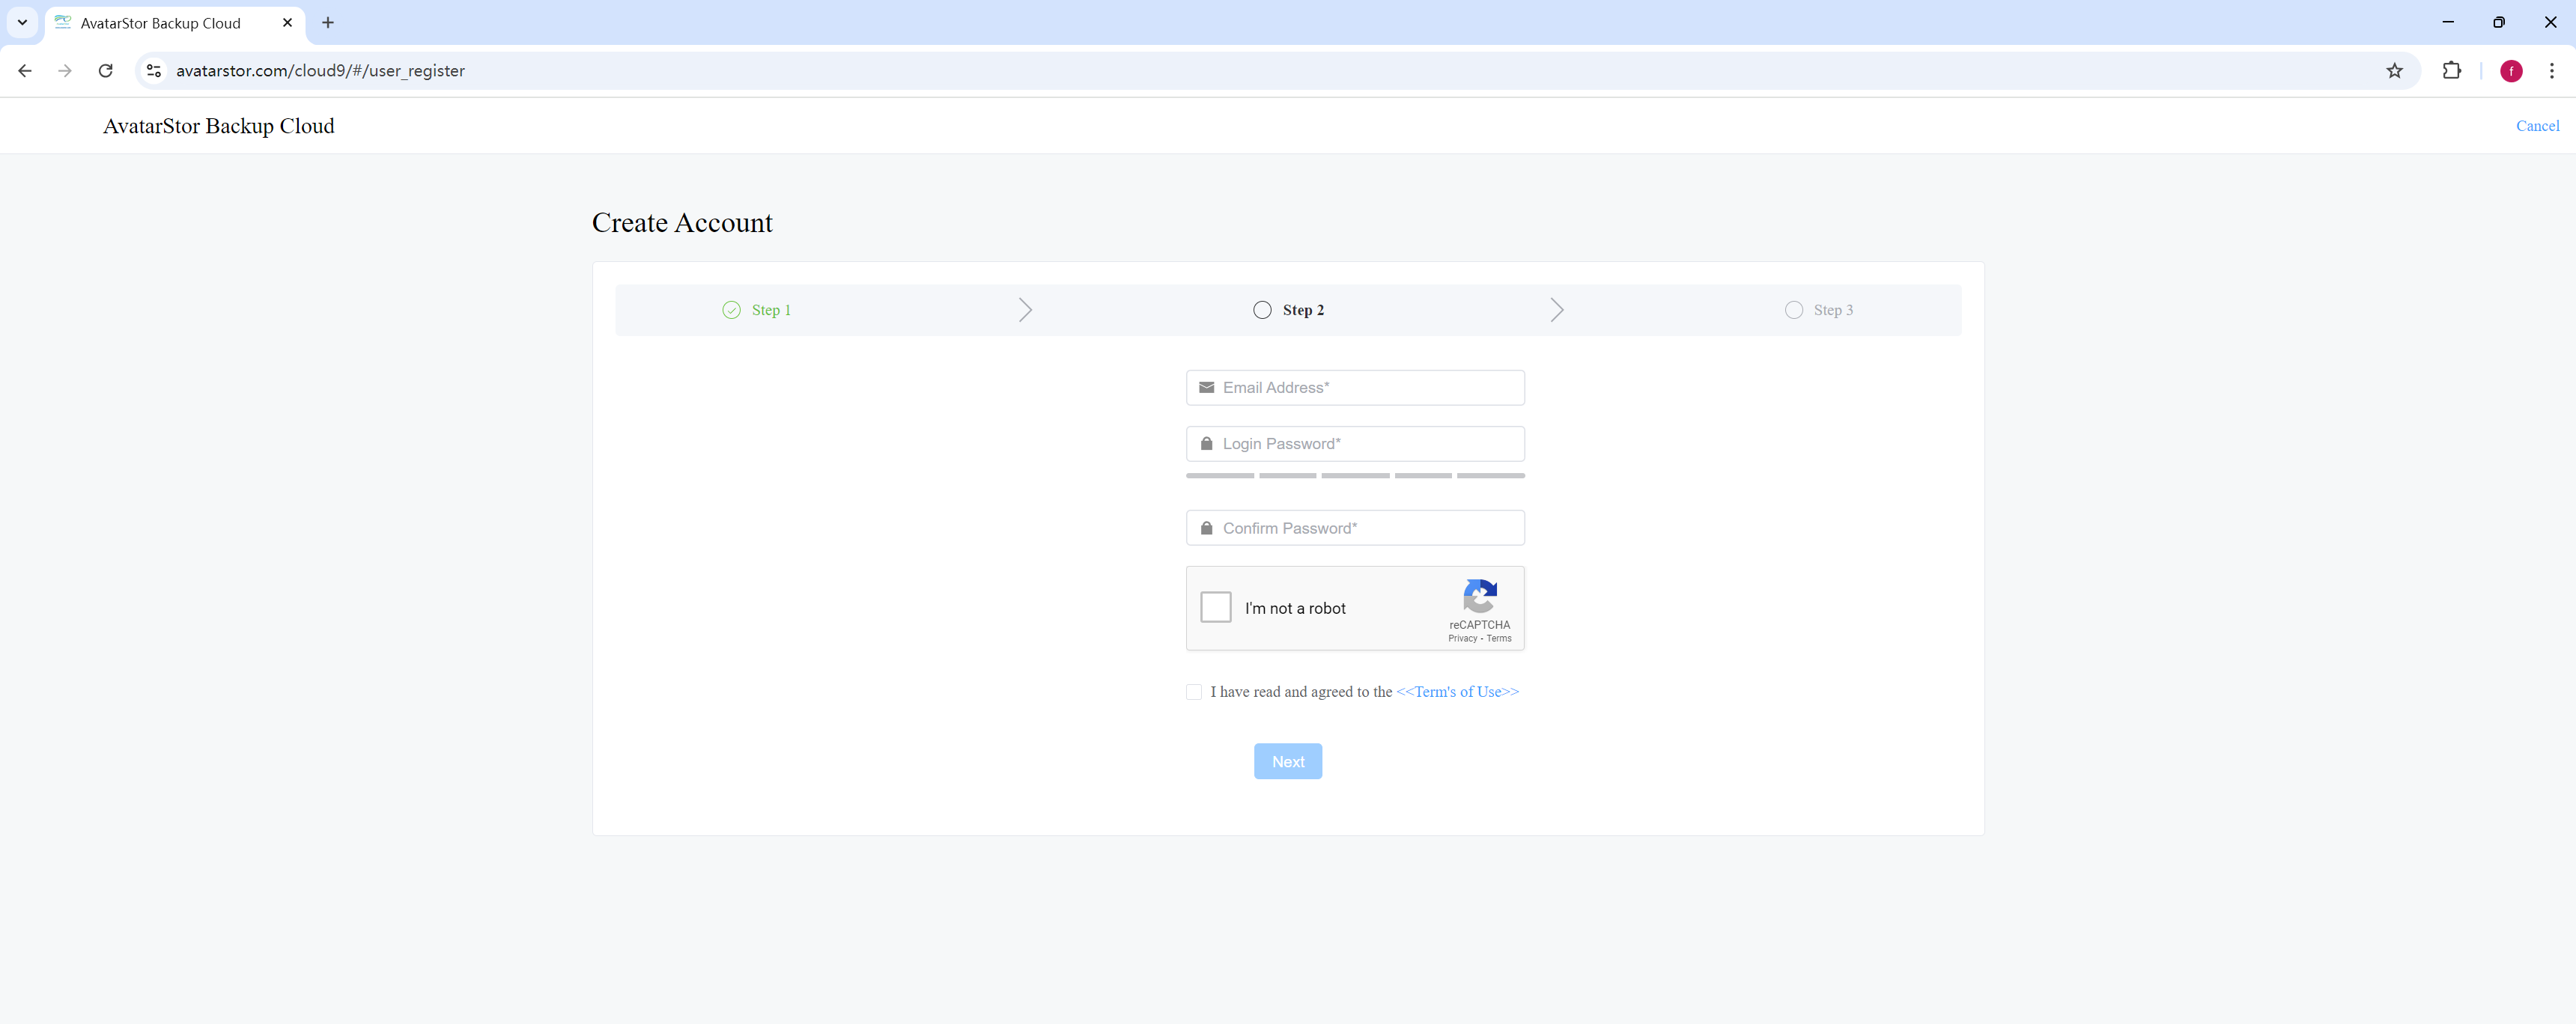The width and height of the screenshot is (2576, 1024).
Task: Click the chevron after Step 1
Action: coord(1025,310)
